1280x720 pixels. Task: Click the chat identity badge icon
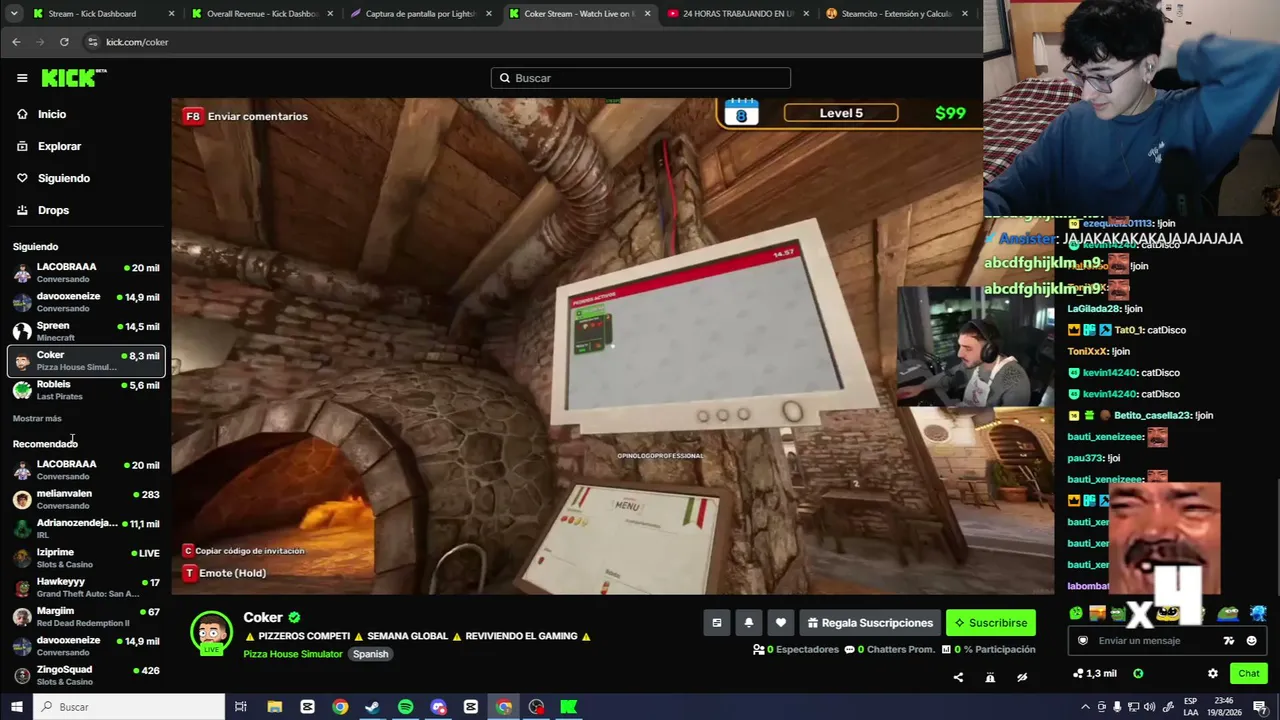(1082, 641)
